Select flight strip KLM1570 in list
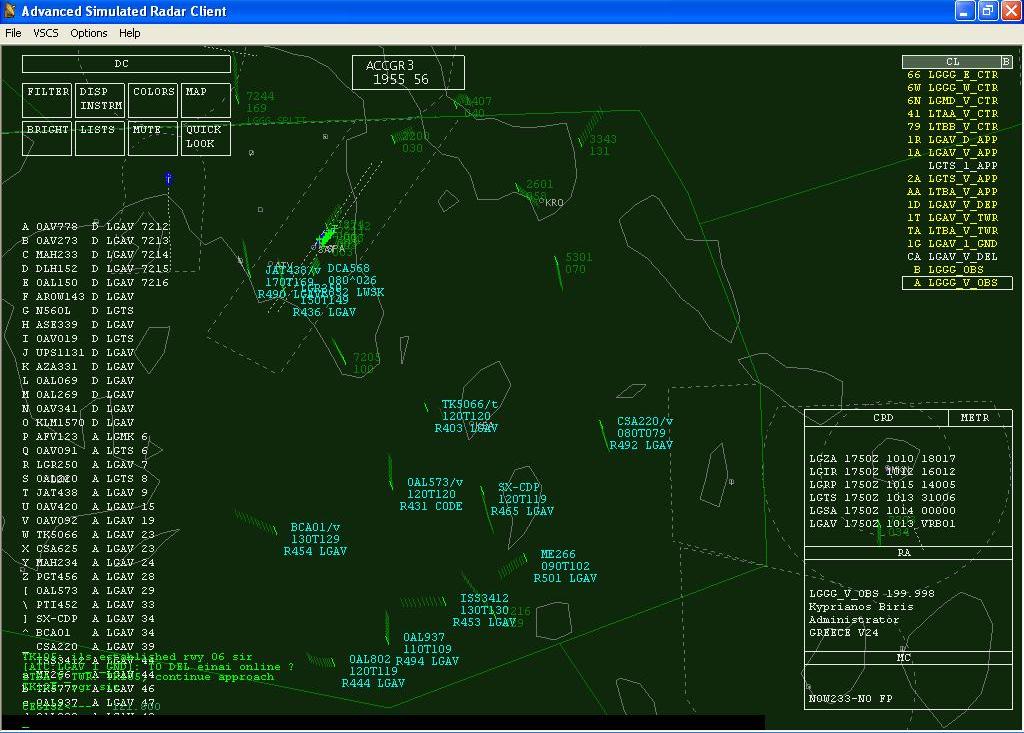Screen dimensions: 1024x733 (x=78, y=423)
